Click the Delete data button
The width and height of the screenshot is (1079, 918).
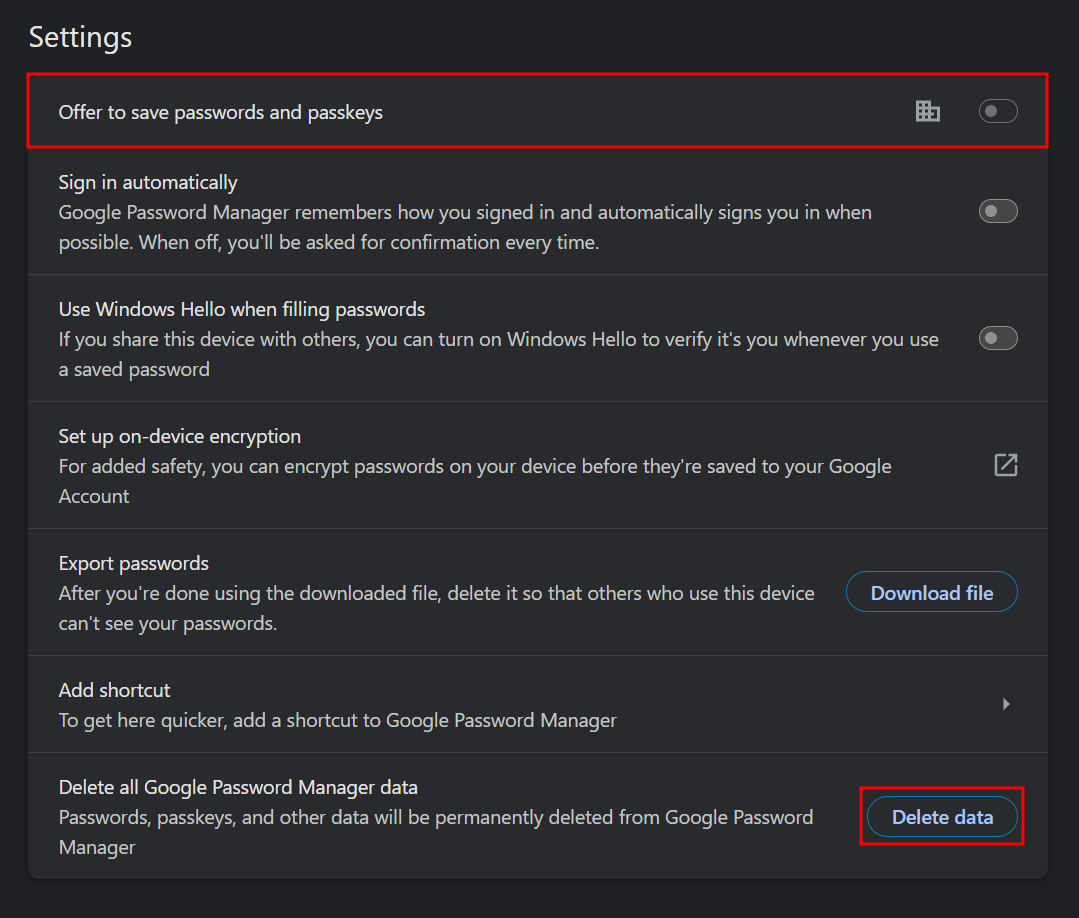pos(942,817)
